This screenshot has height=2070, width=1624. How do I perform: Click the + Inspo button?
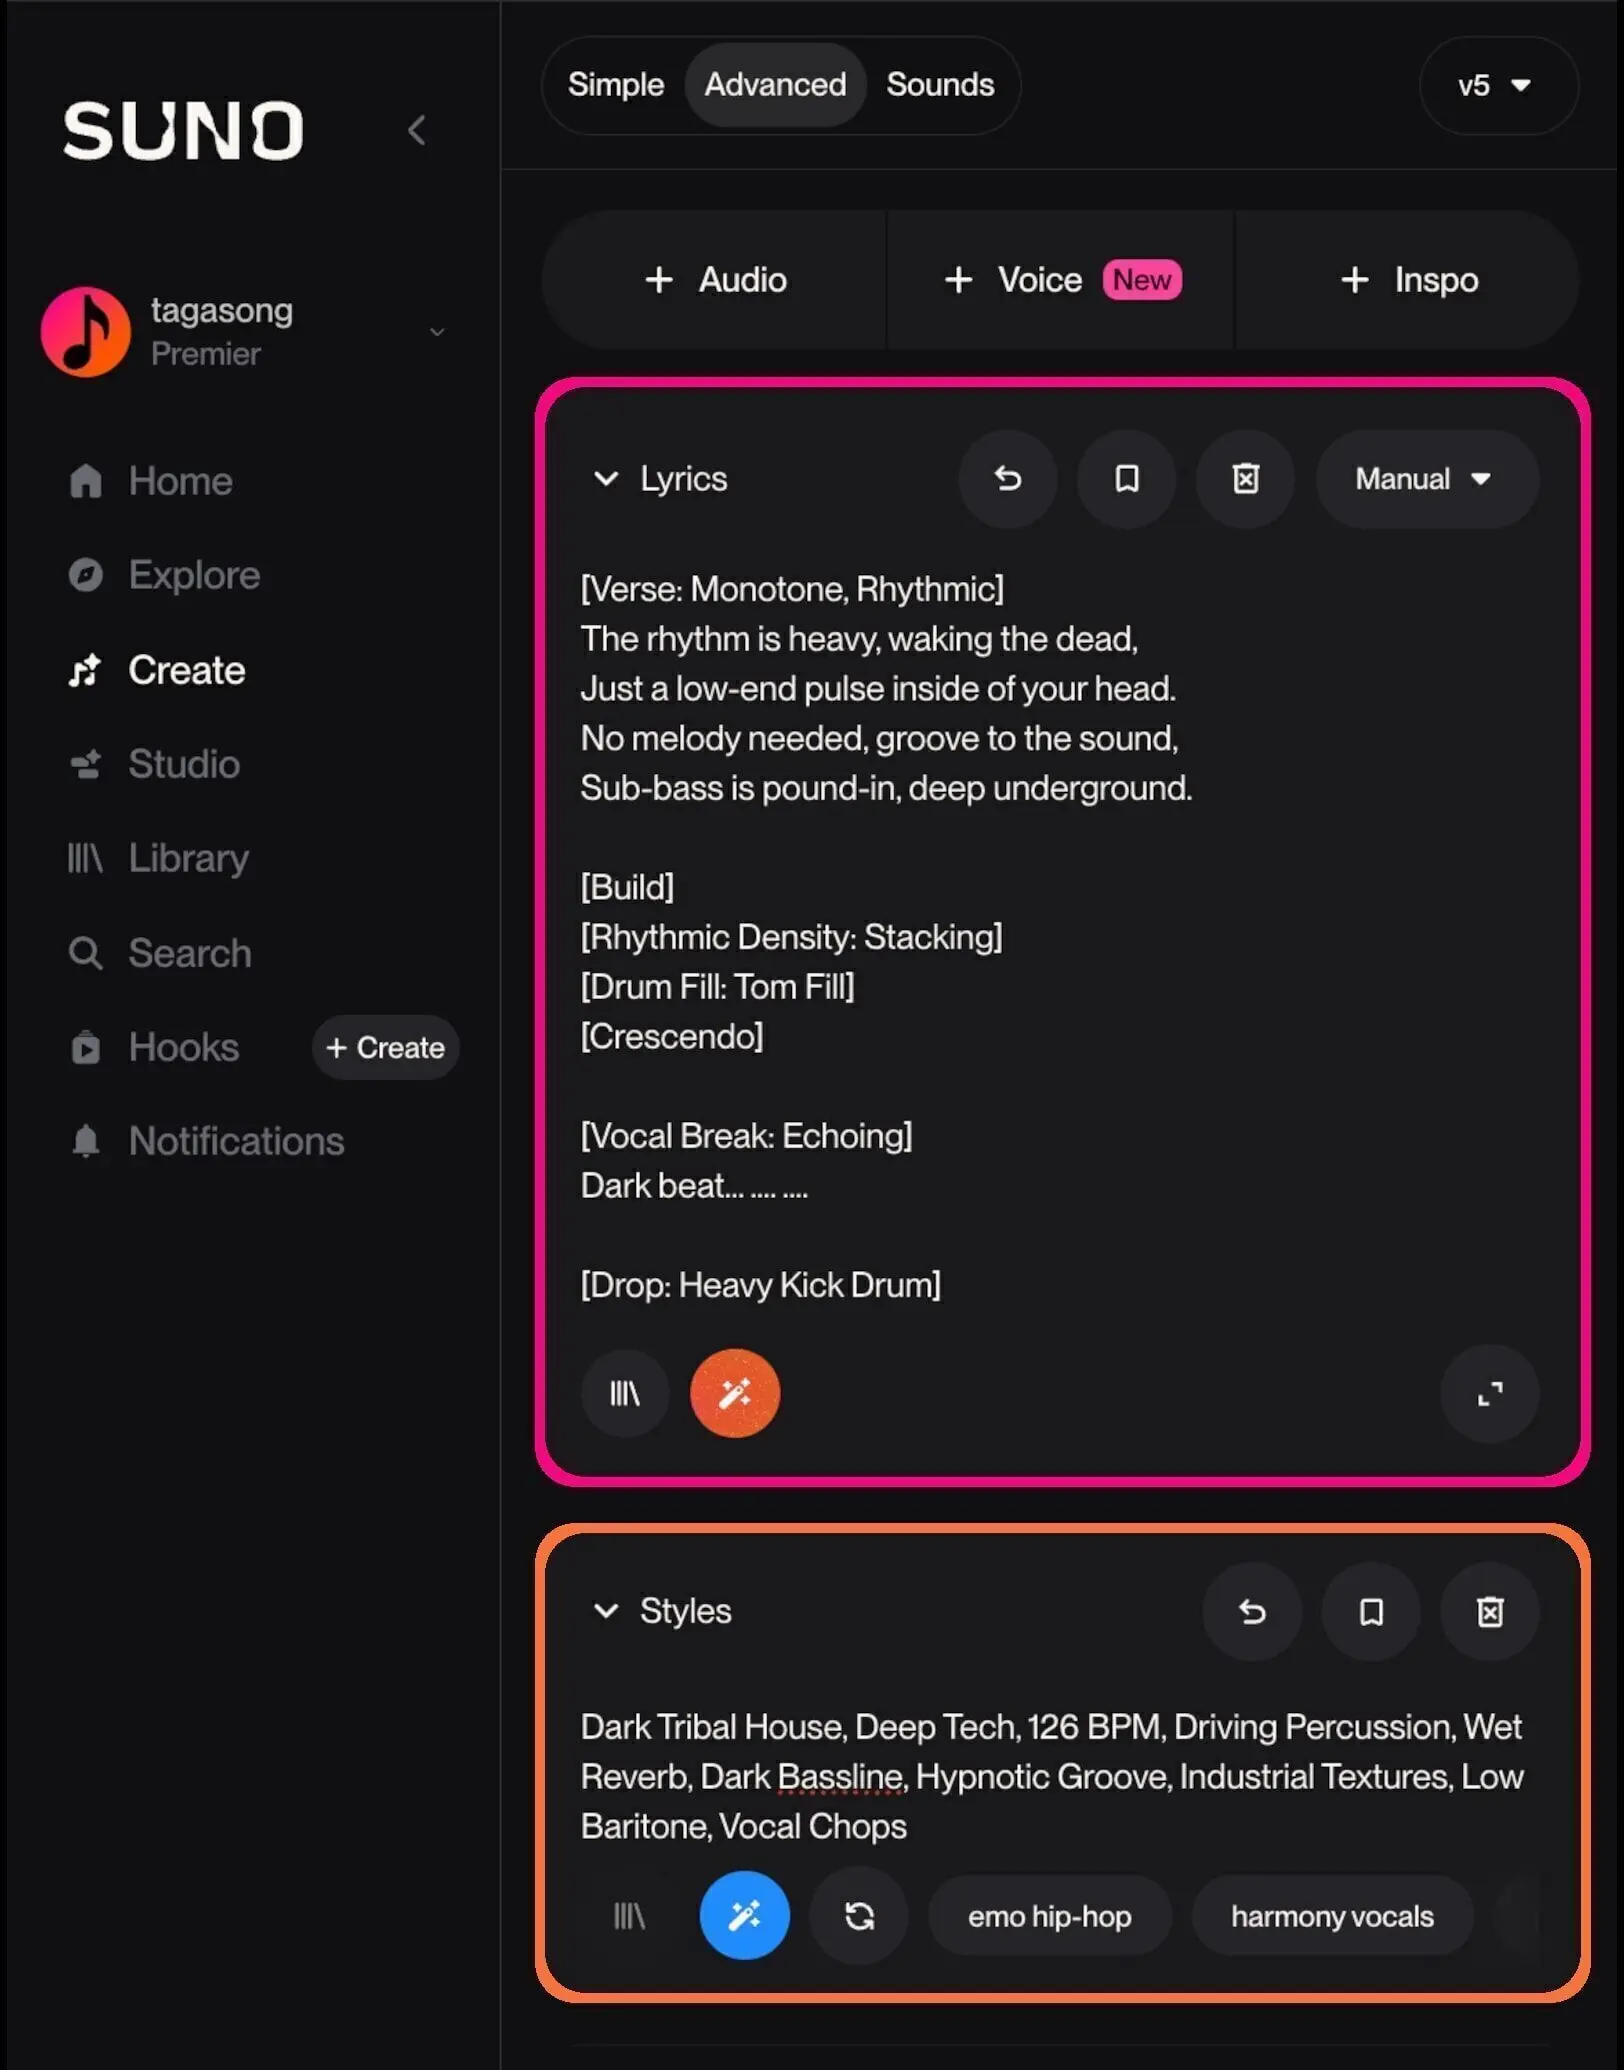[1408, 280]
